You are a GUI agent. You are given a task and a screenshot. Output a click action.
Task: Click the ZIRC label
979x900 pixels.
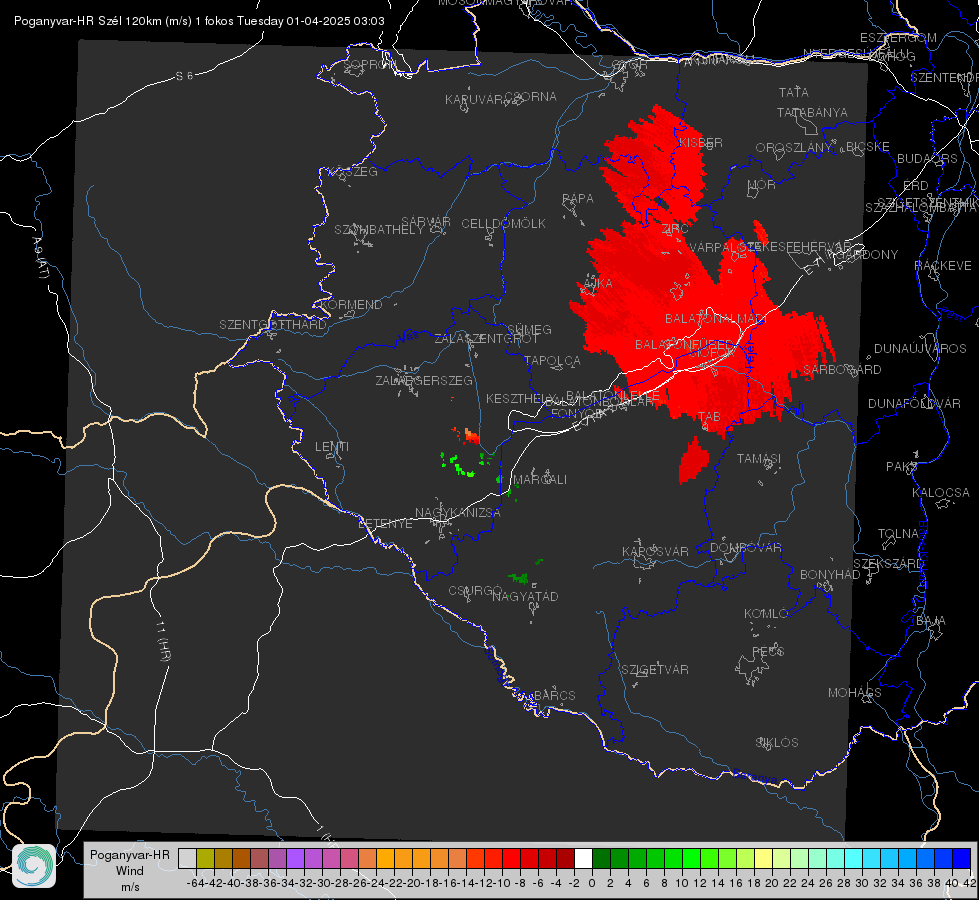point(675,229)
